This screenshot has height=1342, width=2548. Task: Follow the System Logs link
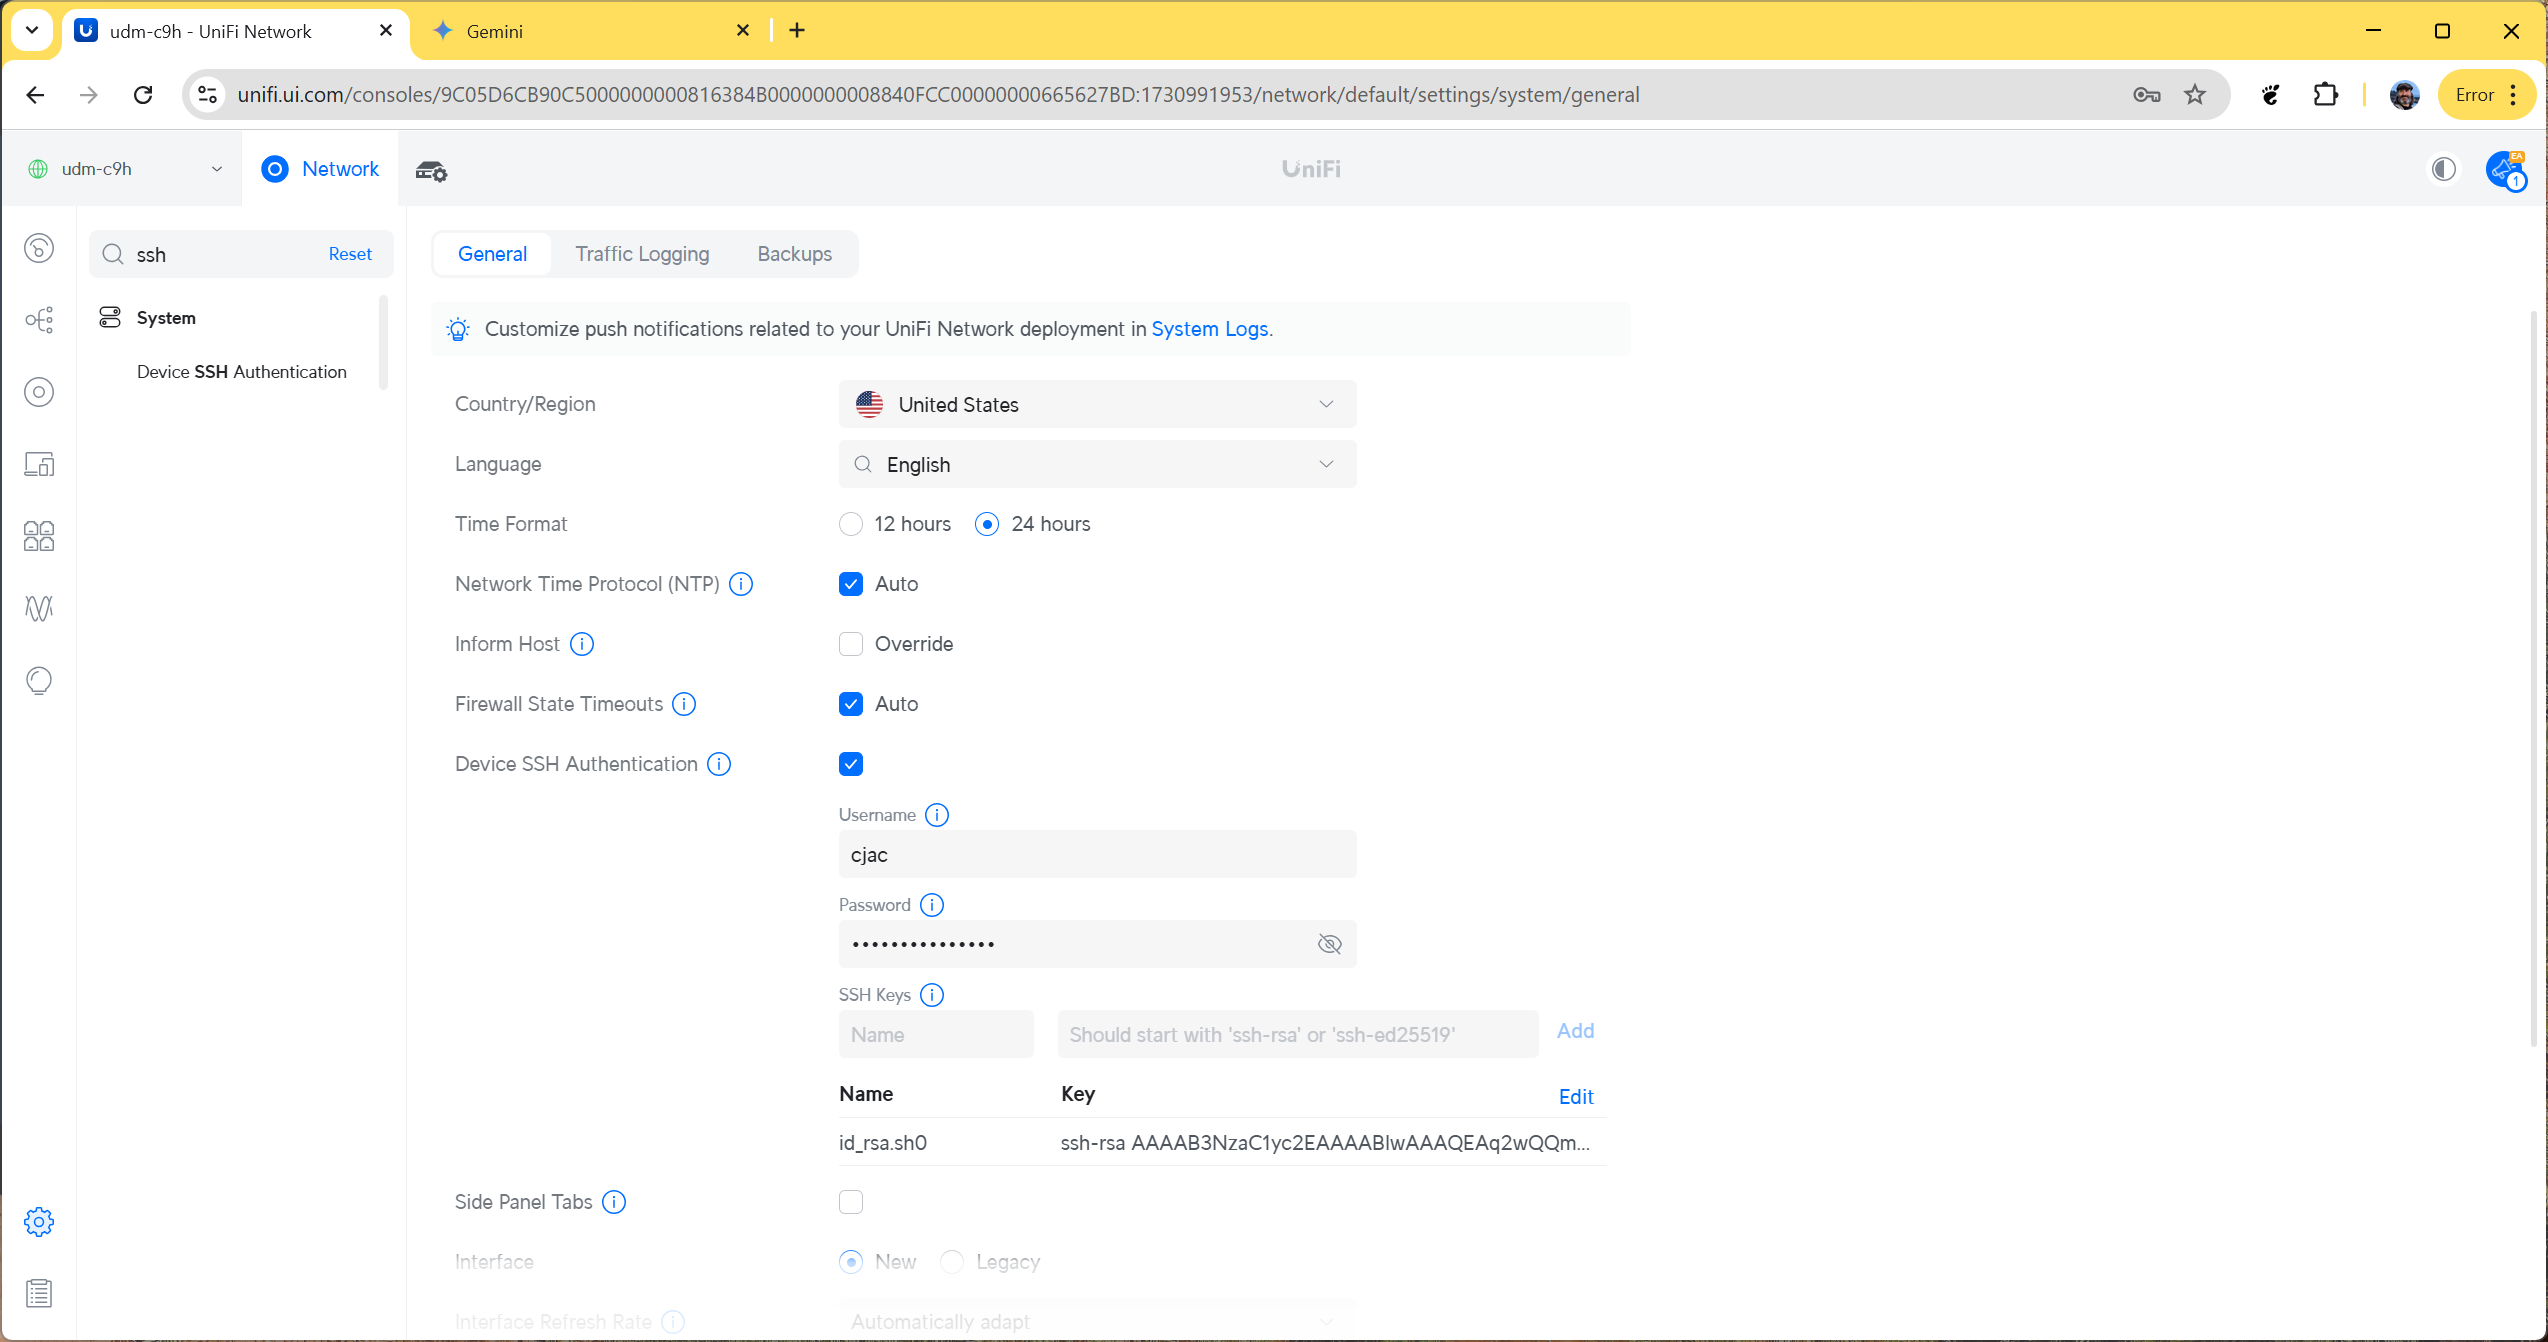click(x=1209, y=329)
